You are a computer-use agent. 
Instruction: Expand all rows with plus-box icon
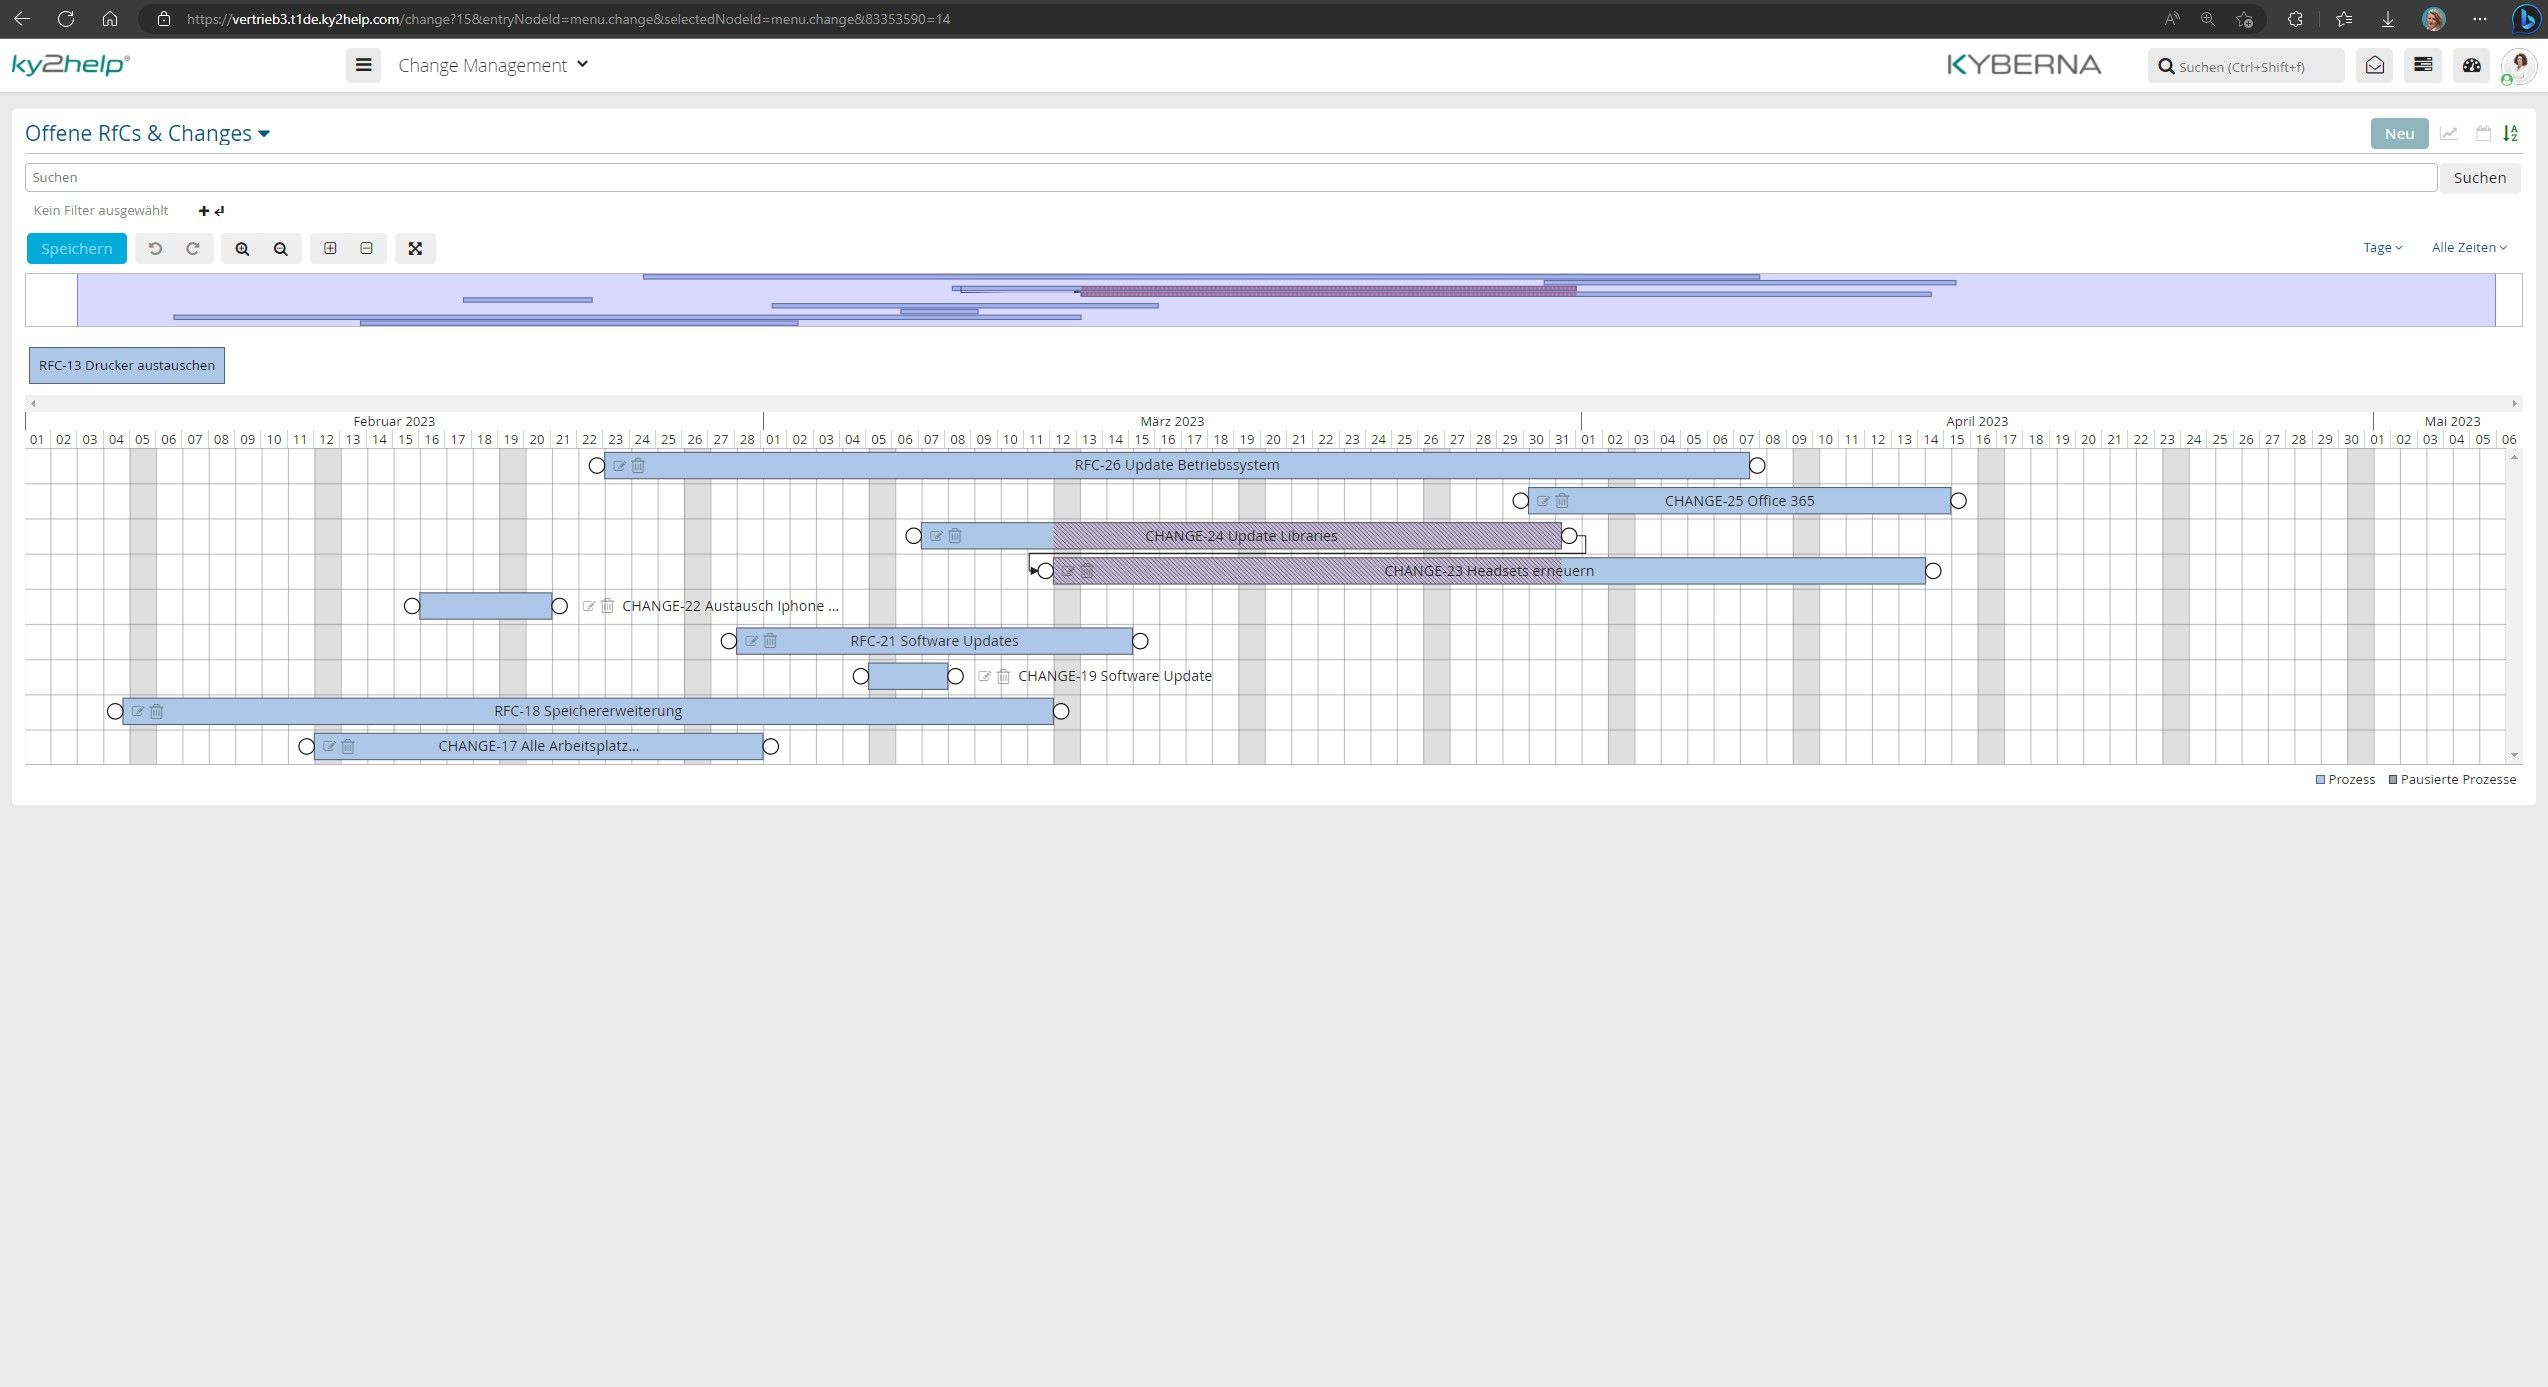coord(330,249)
